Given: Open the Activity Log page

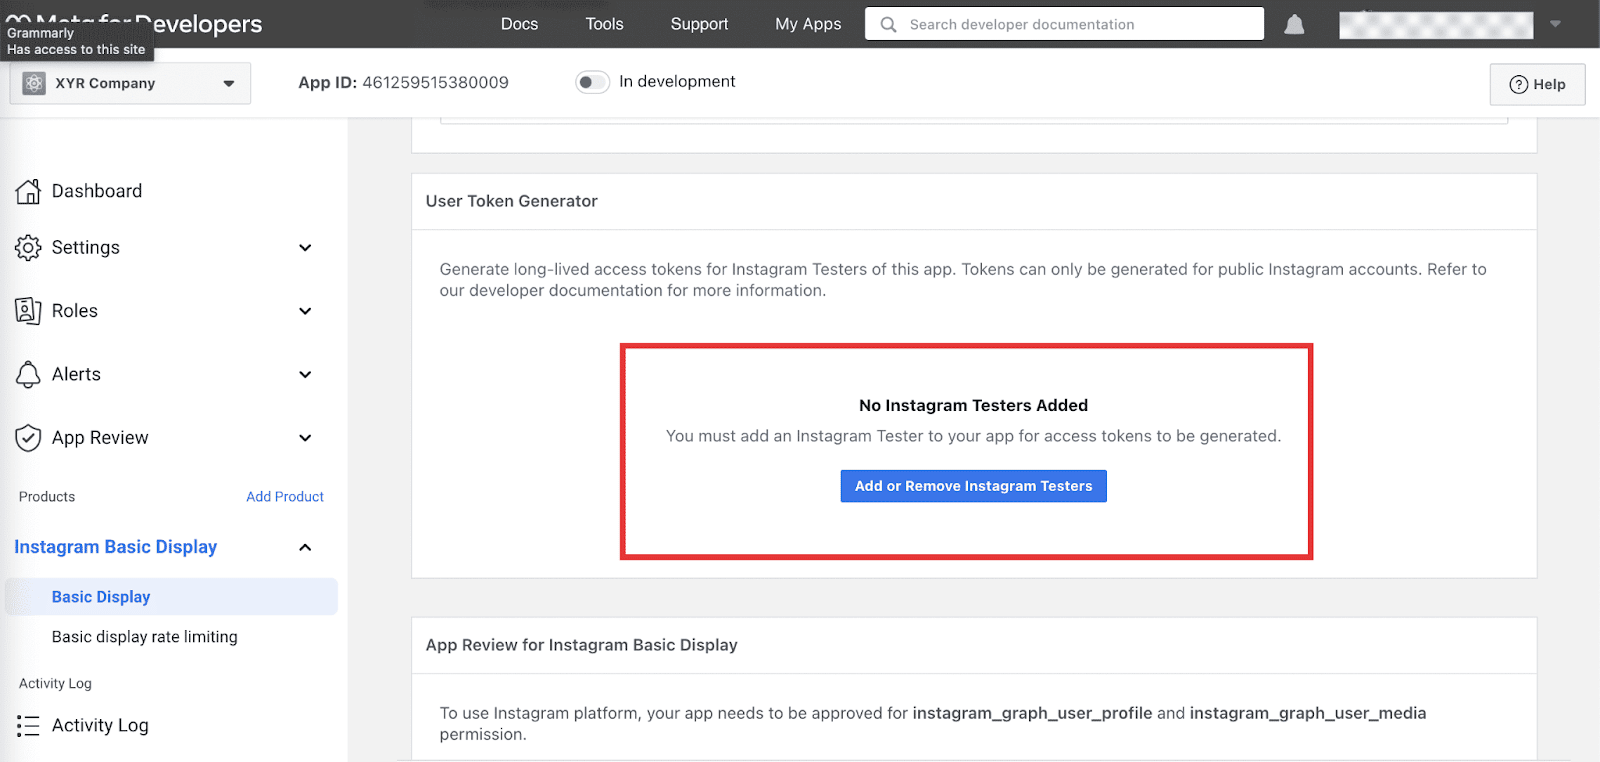Looking at the screenshot, I should coord(100,726).
